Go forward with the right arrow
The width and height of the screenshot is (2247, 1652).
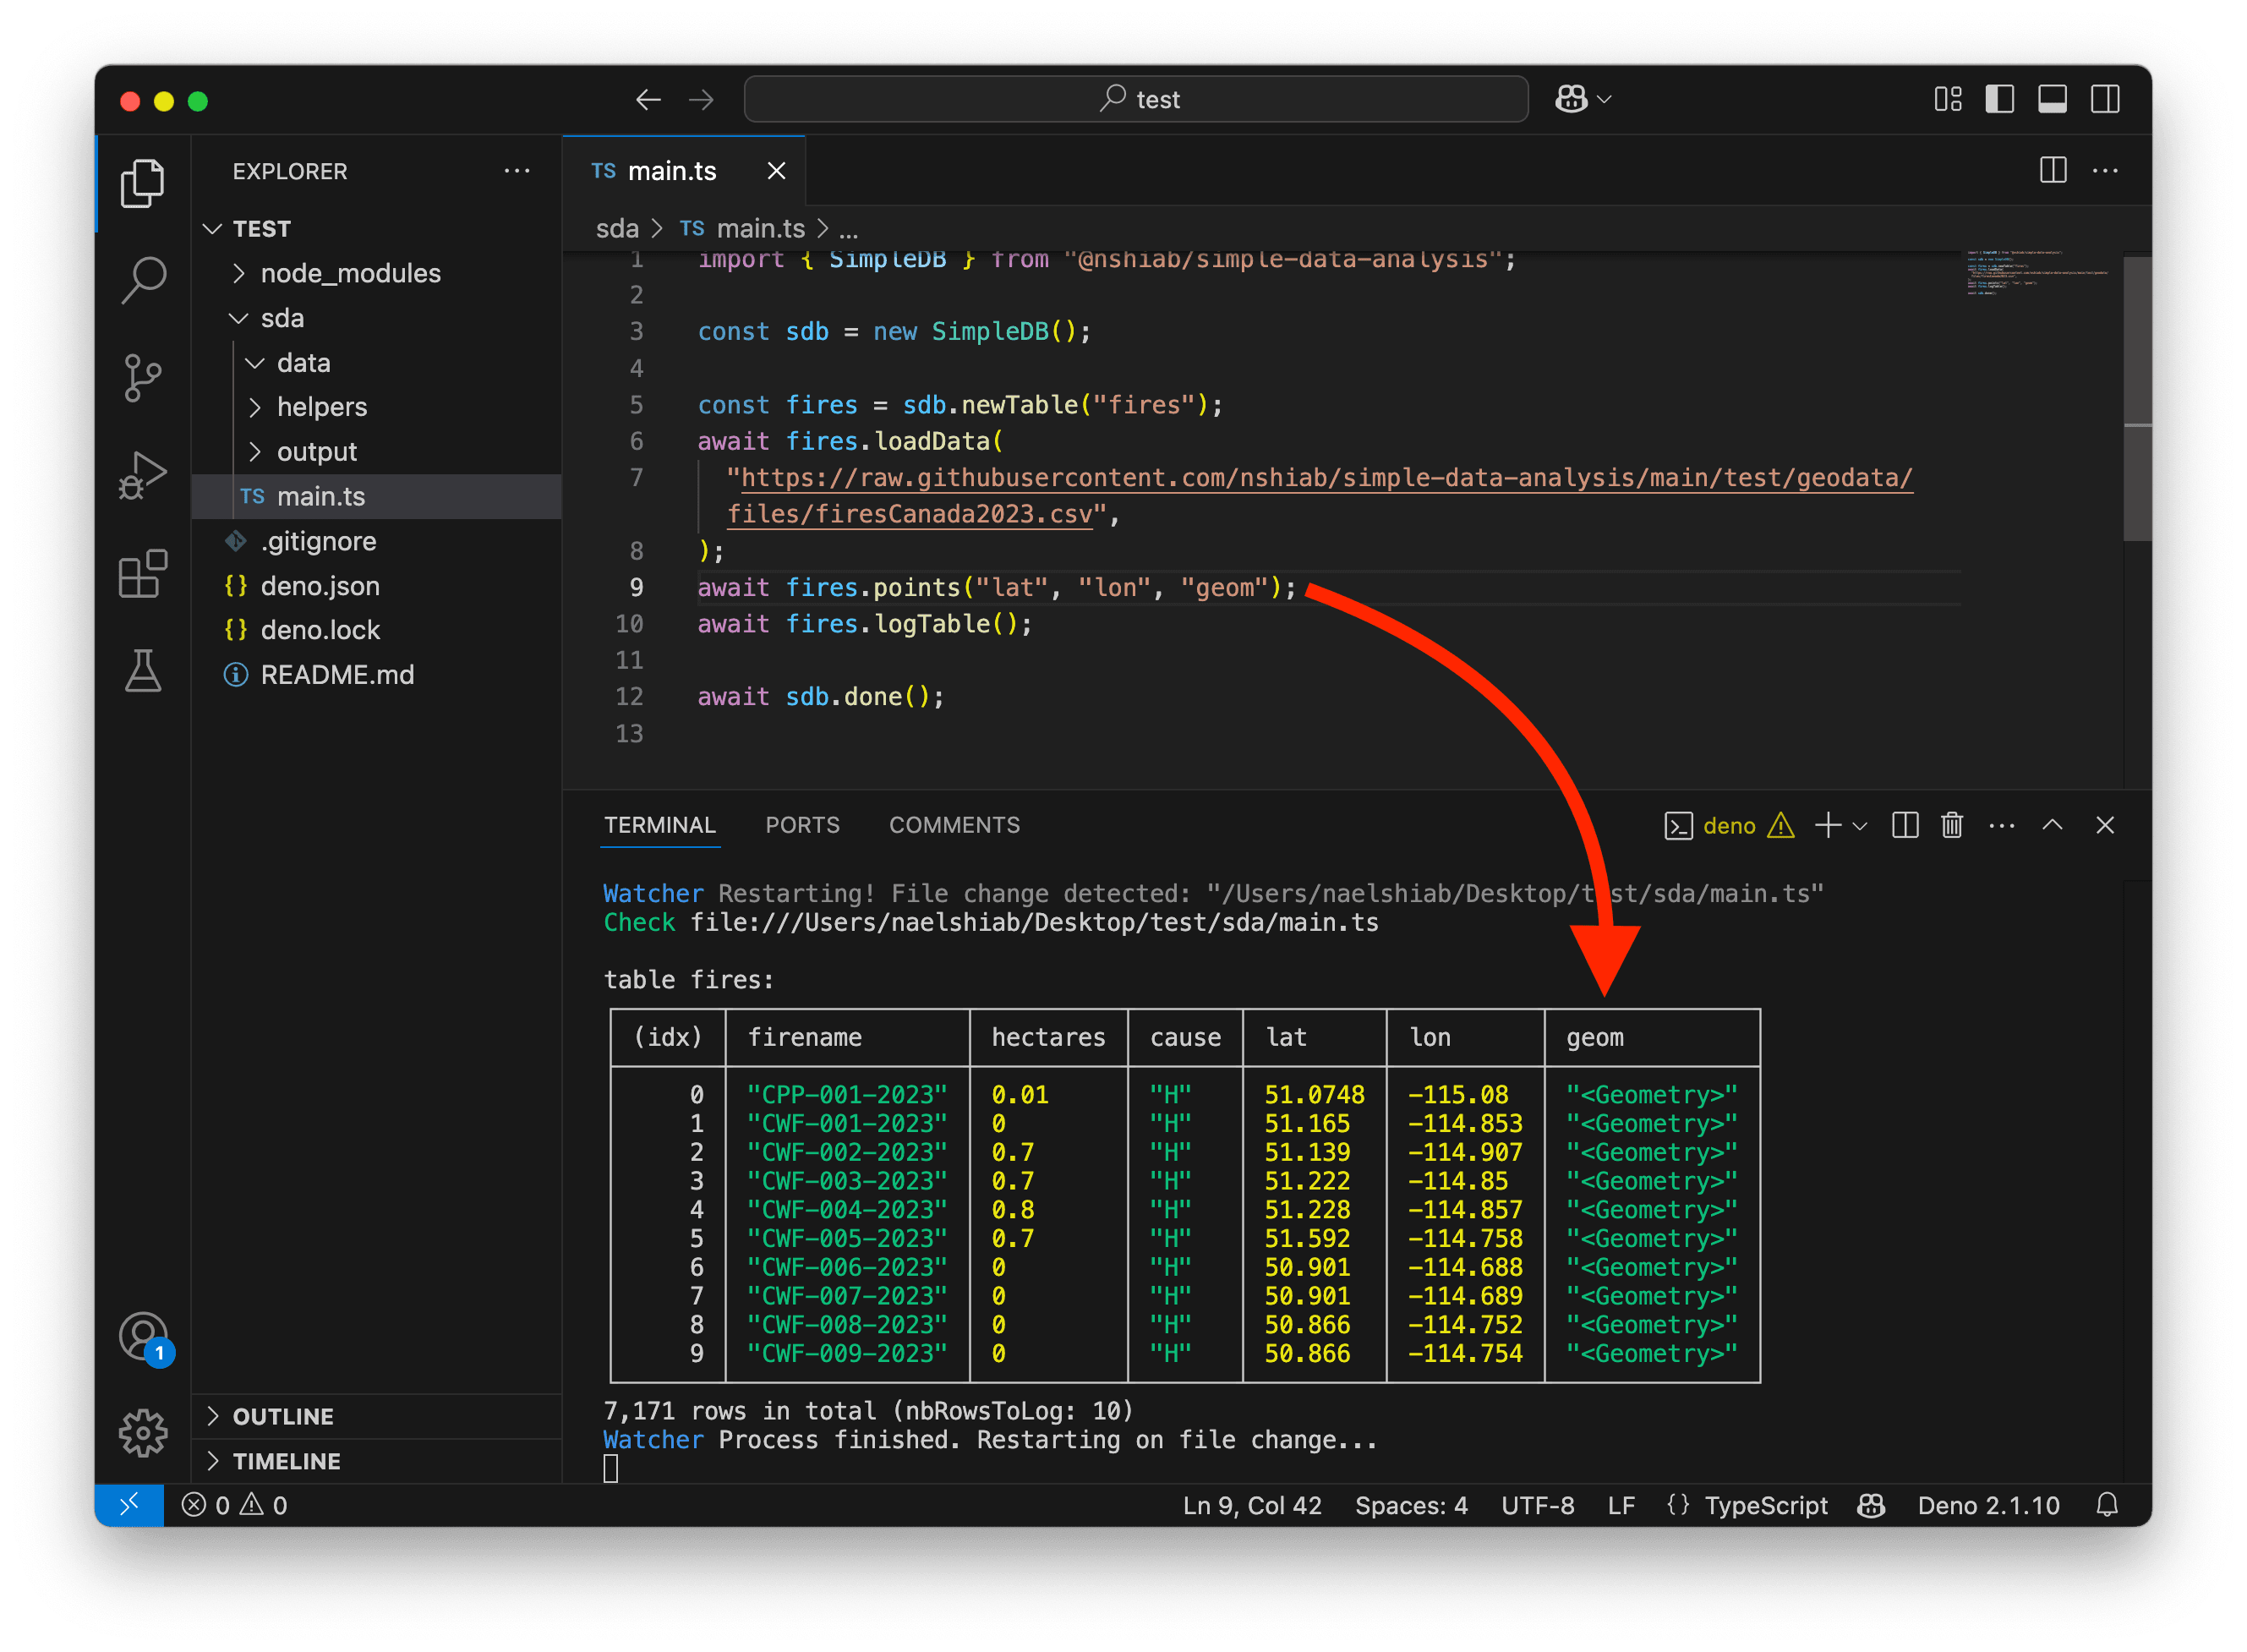click(702, 99)
